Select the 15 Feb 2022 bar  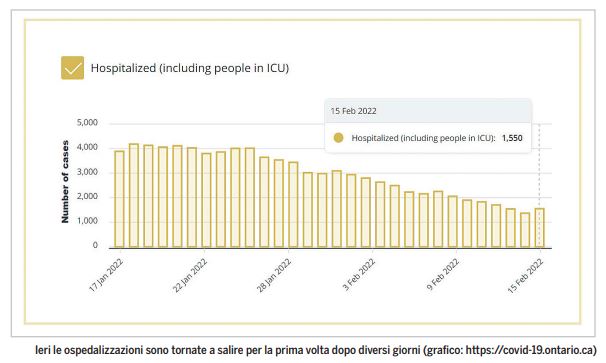pyautogui.click(x=540, y=228)
